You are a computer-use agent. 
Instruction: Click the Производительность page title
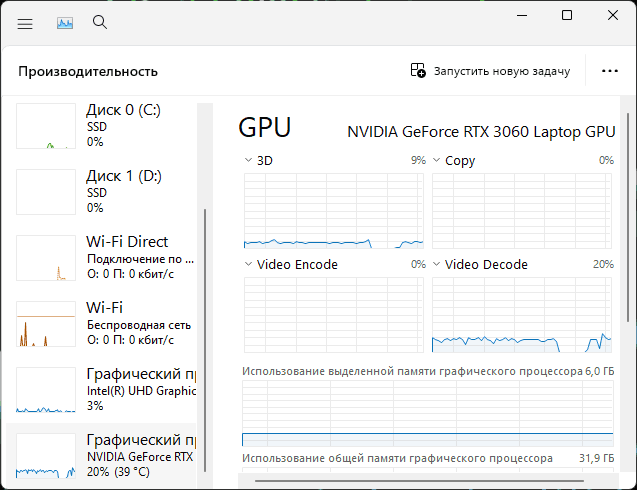(x=88, y=72)
